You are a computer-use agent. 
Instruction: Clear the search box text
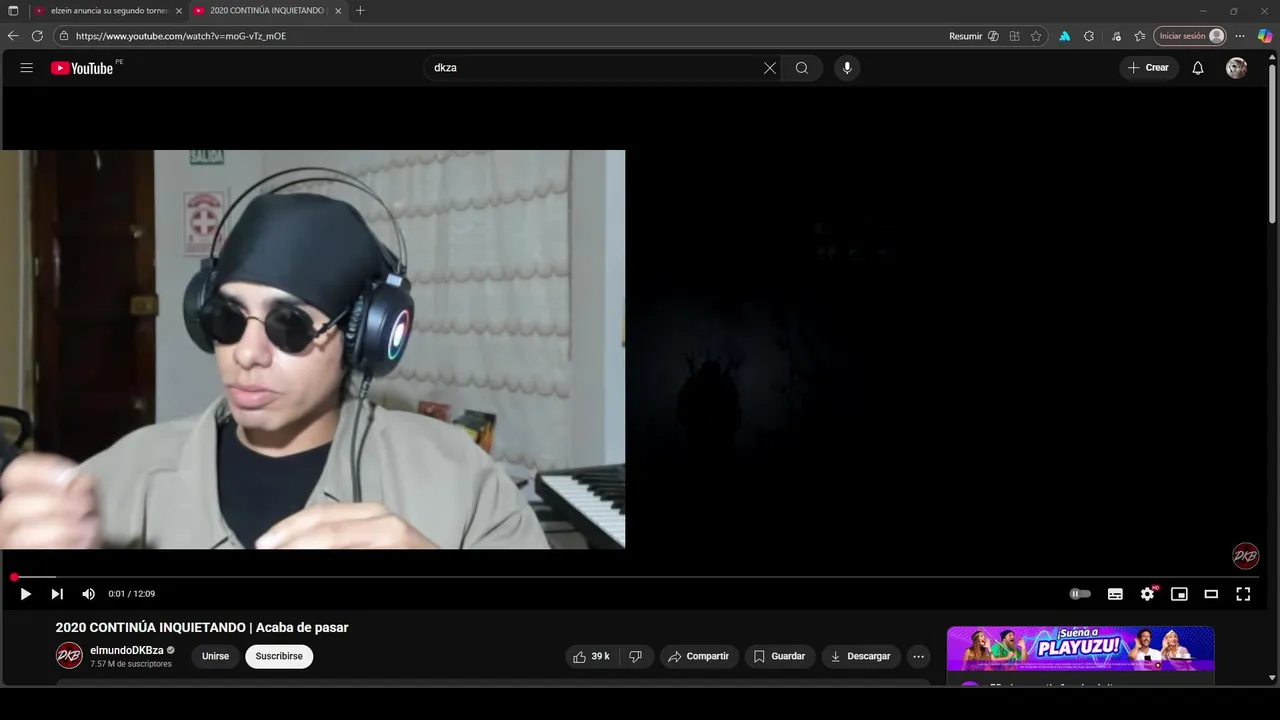pyautogui.click(x=770, y=68)
